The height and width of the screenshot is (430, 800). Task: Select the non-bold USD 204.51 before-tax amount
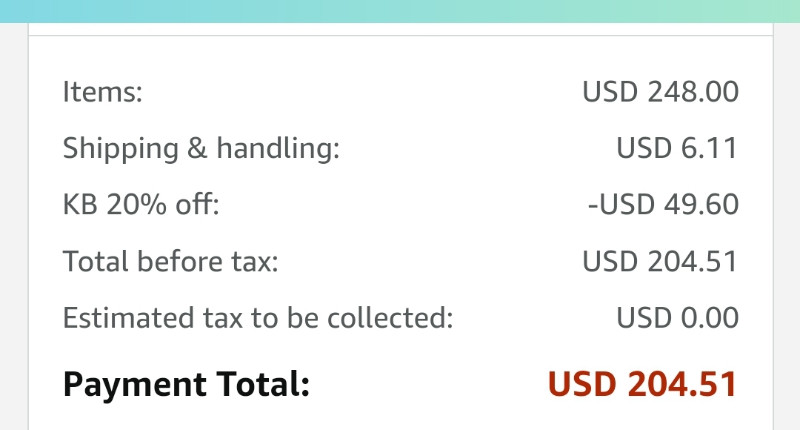pyautogui.click(x=660, y=261)
